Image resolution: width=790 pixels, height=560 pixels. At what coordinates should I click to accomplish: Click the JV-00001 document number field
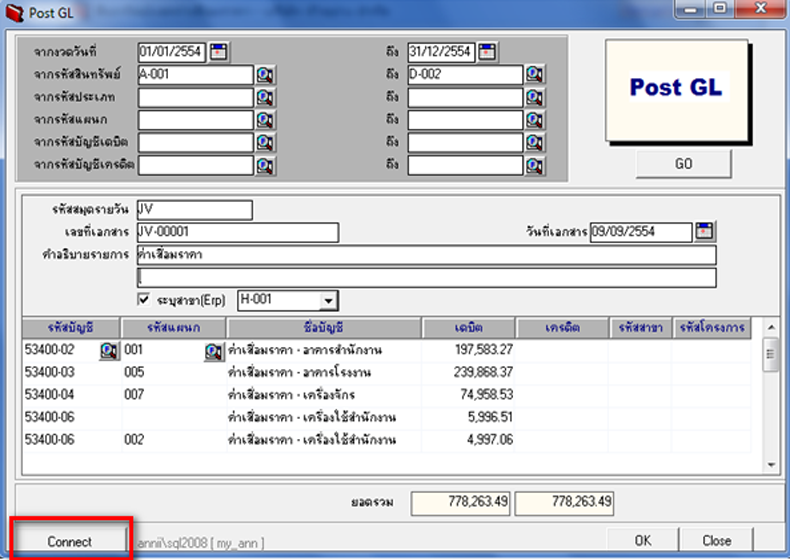click(237, 232)
